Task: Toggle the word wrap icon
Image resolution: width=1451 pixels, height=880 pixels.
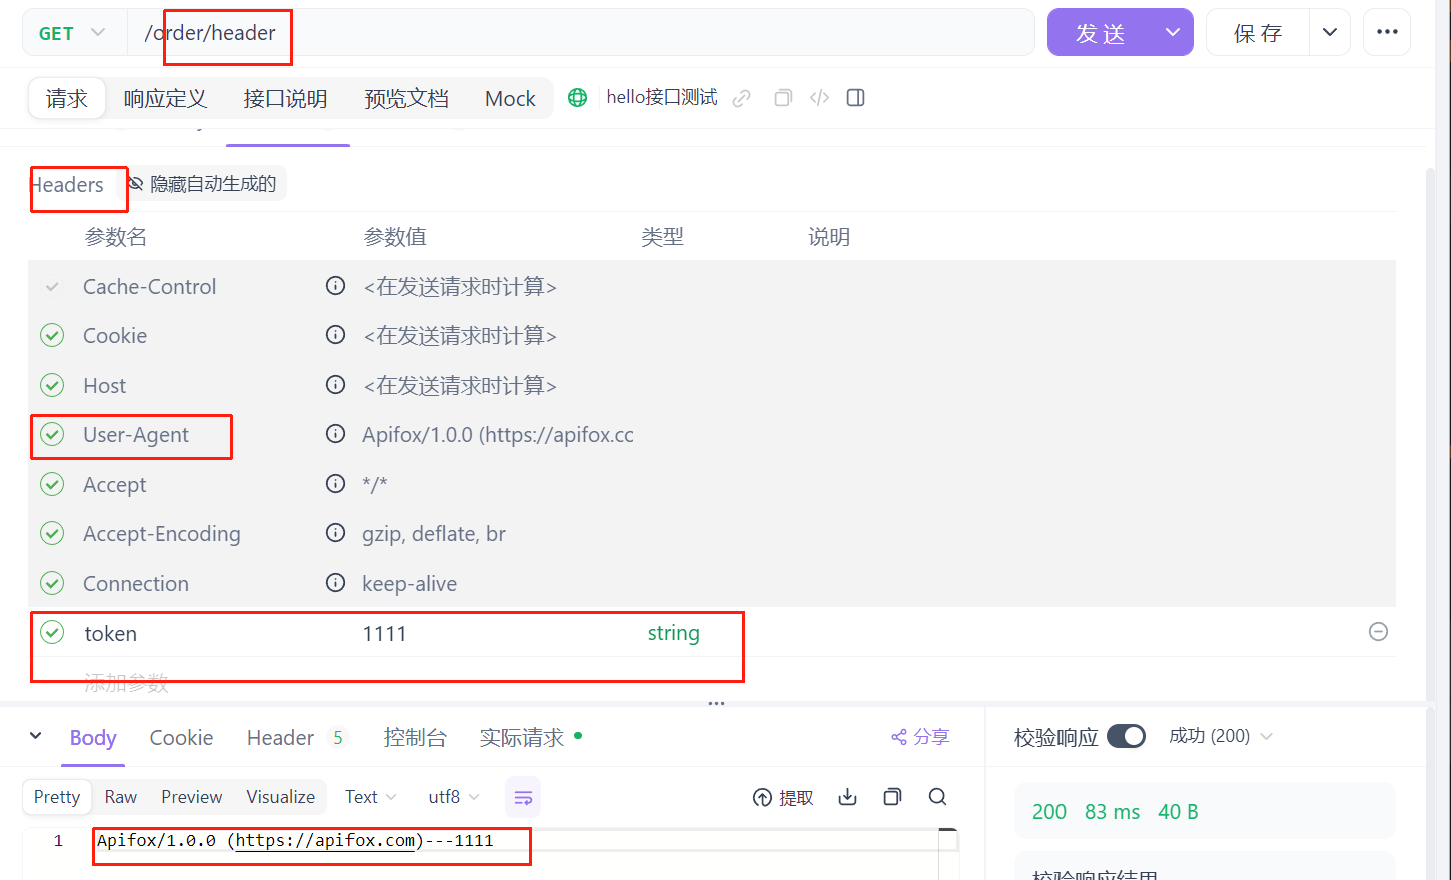Action: click(x=523, y=797)
